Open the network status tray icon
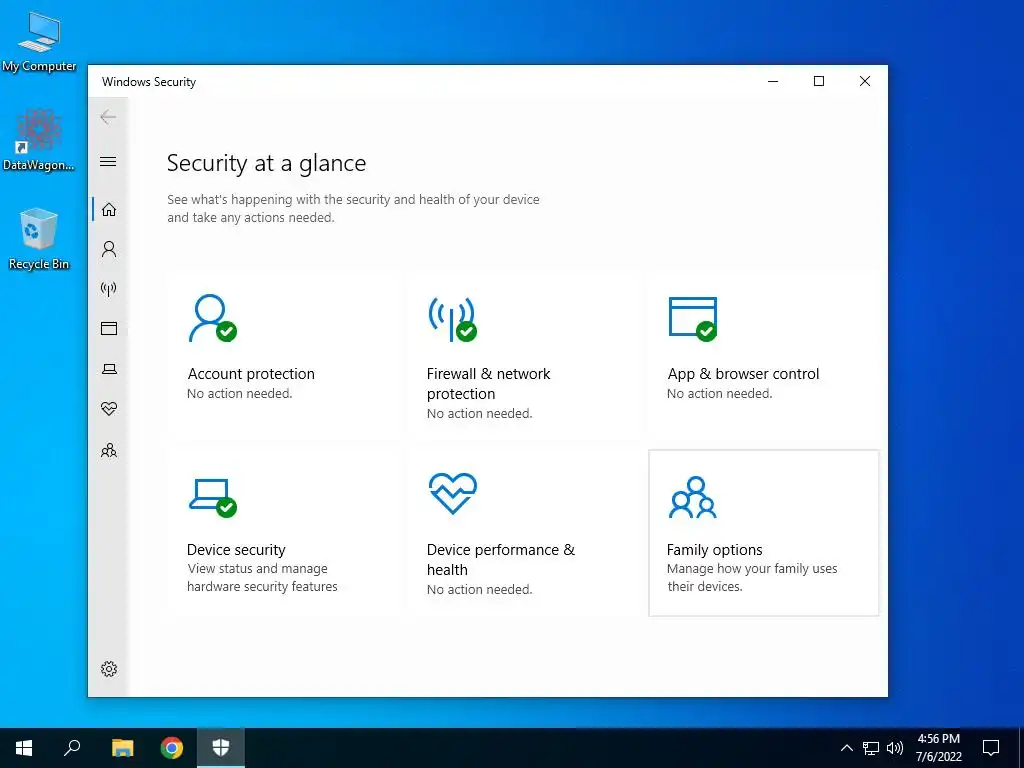This screenshot has height=768, width=1024. (871, 748)
